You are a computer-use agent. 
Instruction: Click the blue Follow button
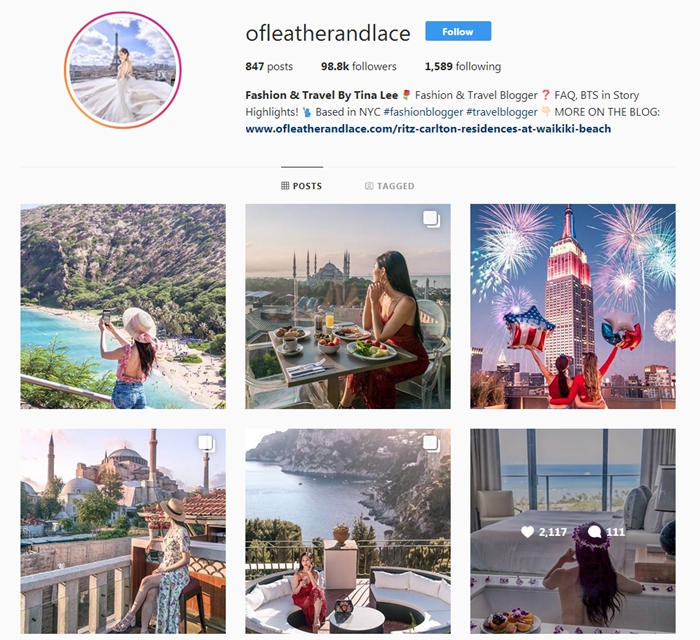pos(458,31)
